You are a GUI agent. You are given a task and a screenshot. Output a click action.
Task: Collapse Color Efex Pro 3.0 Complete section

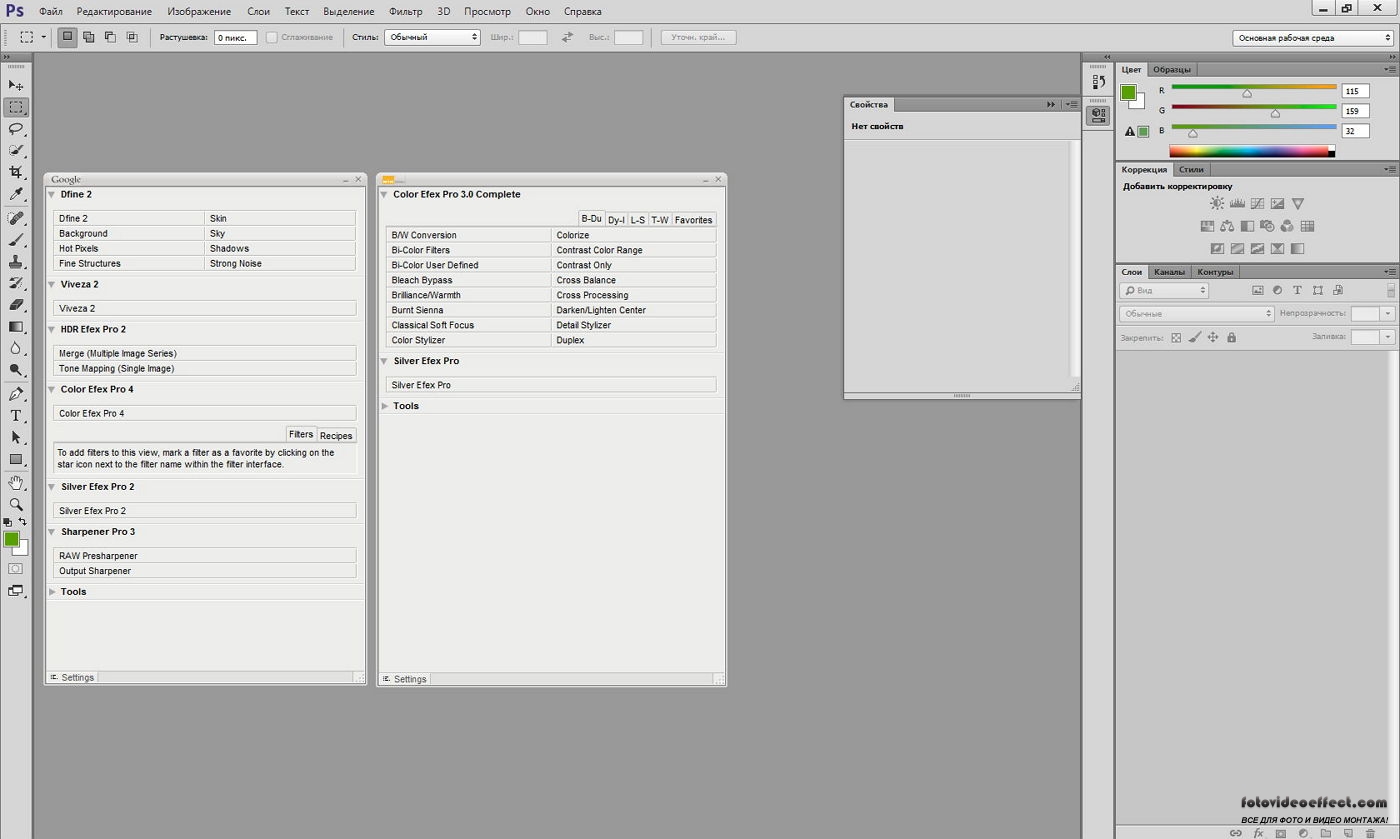(x=384, y=194)
